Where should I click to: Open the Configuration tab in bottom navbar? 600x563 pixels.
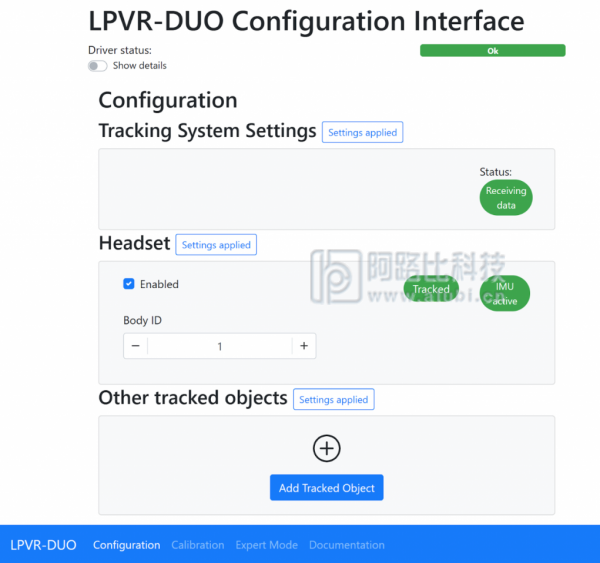[x=127, y=545]
